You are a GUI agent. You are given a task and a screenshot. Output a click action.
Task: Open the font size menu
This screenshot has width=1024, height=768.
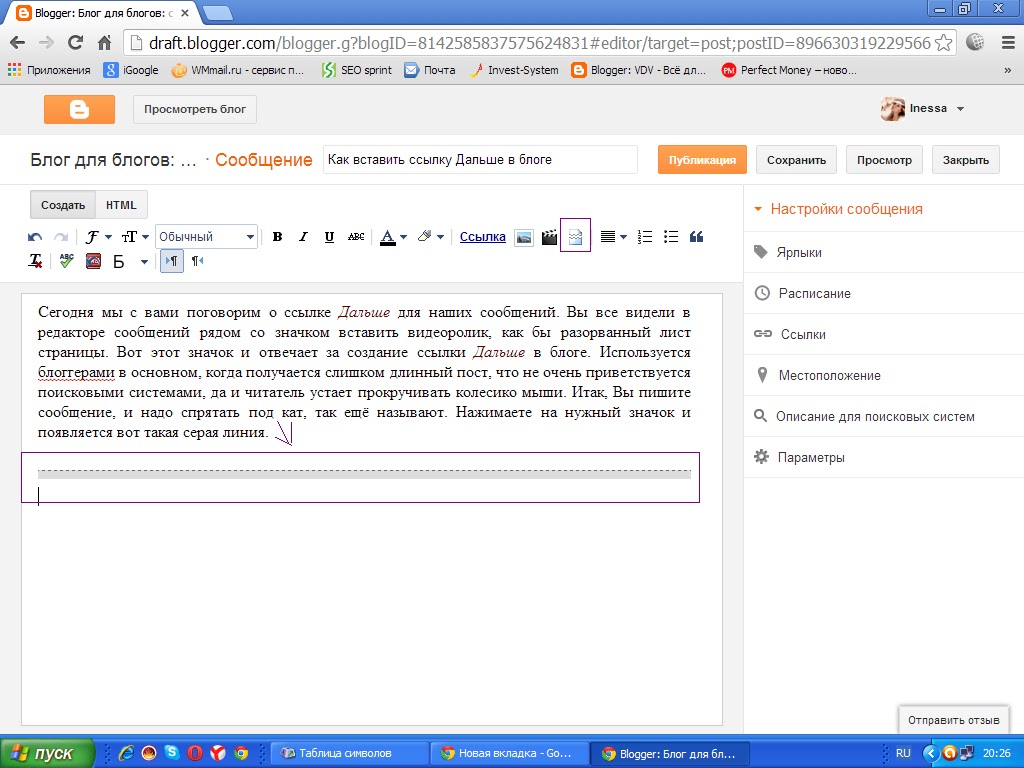pos(135,236)
